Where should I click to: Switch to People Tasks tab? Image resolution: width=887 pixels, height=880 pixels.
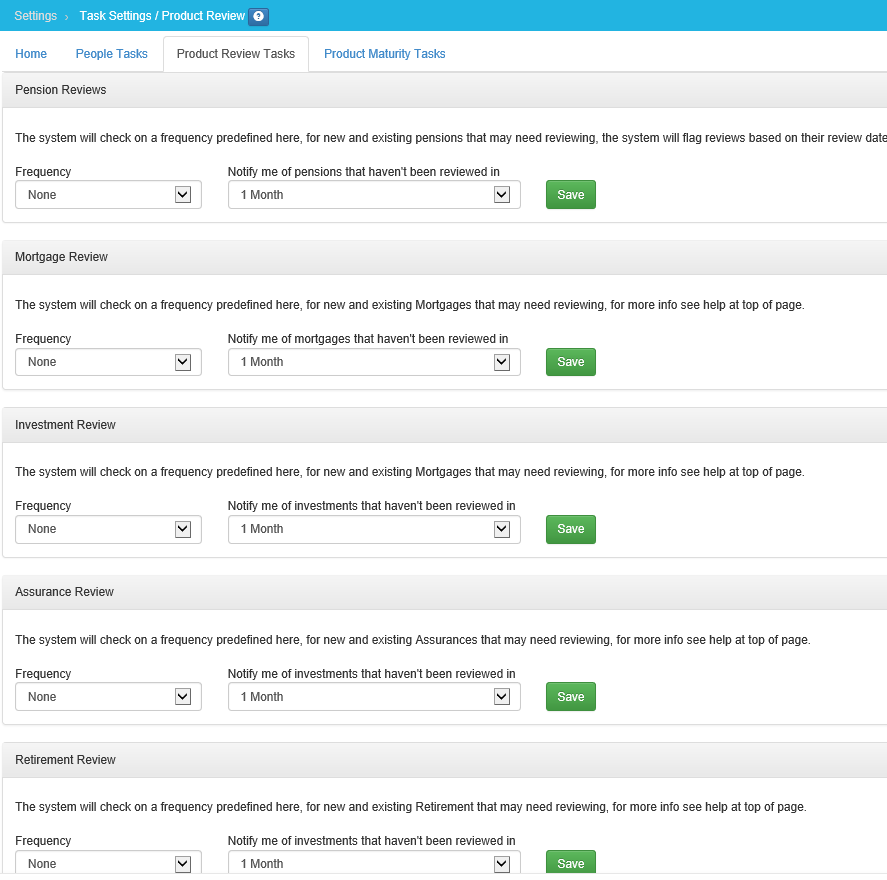point(111,54)
